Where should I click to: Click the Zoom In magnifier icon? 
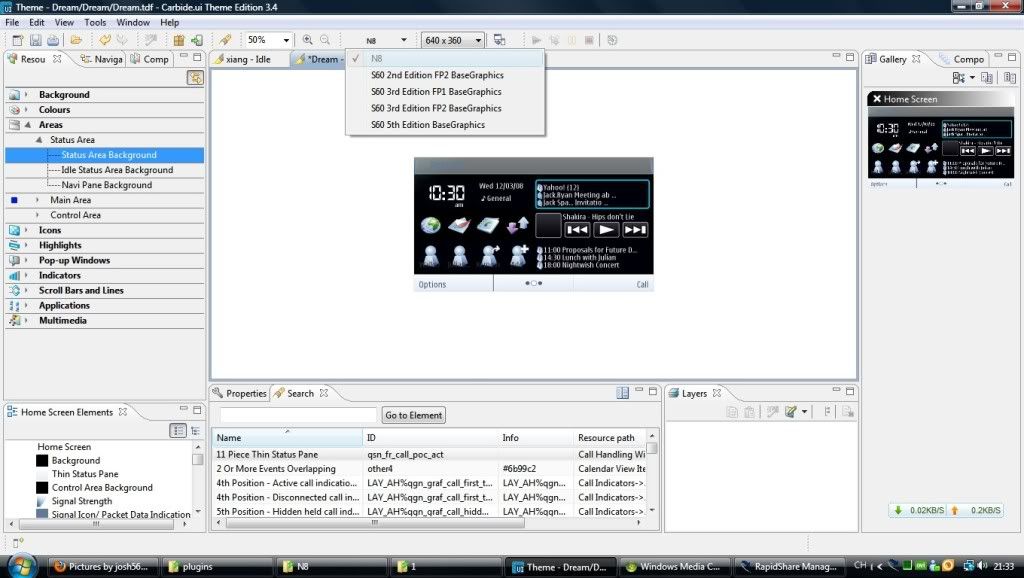[x=307, y=40]
